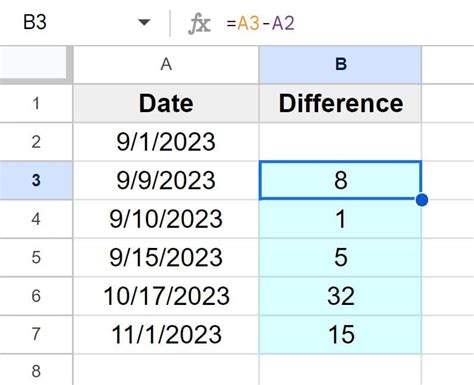Select row 3 header
Image resolution: width=474 pixels, height=385 pixels.
36,180
